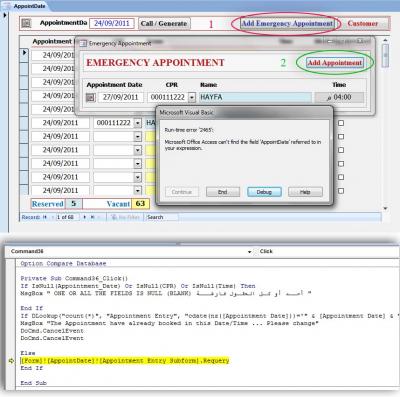Viewport: 400px width, 397px height.
Task: Select the record selector of the first appointment row
Action: [x=24, y=54]
